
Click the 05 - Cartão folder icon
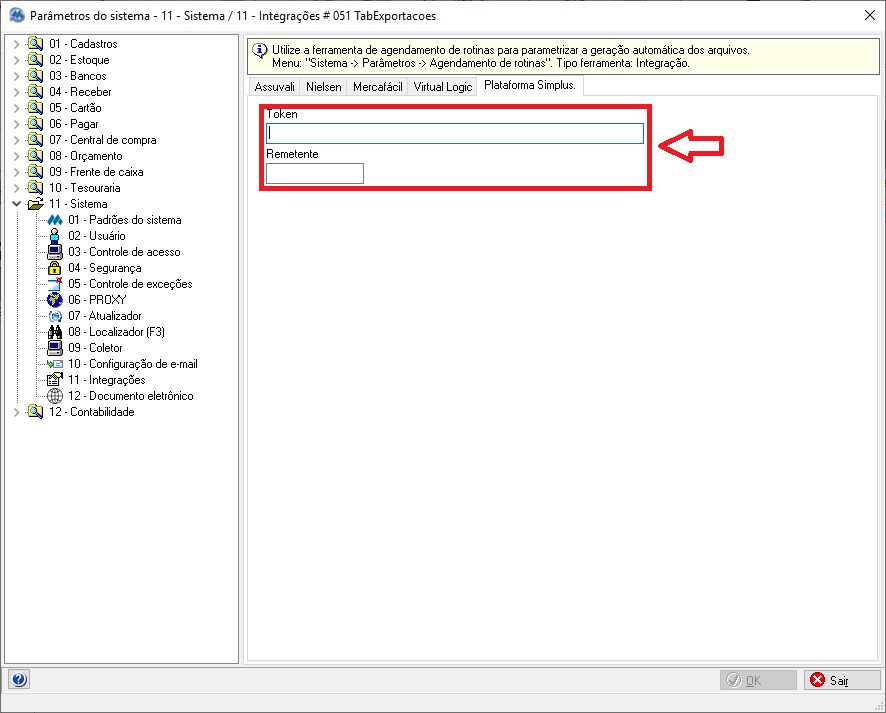click(x=35, y=107)
